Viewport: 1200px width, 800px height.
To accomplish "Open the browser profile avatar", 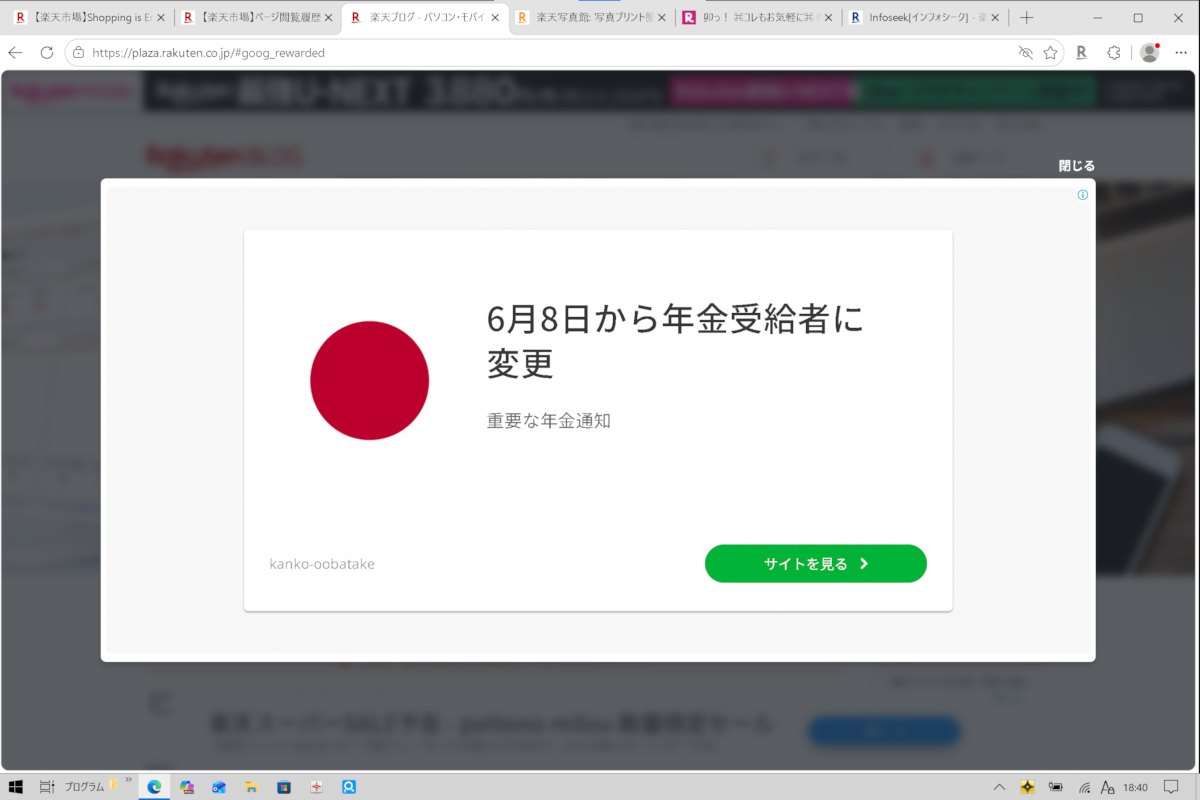I will coord(1149,53).
